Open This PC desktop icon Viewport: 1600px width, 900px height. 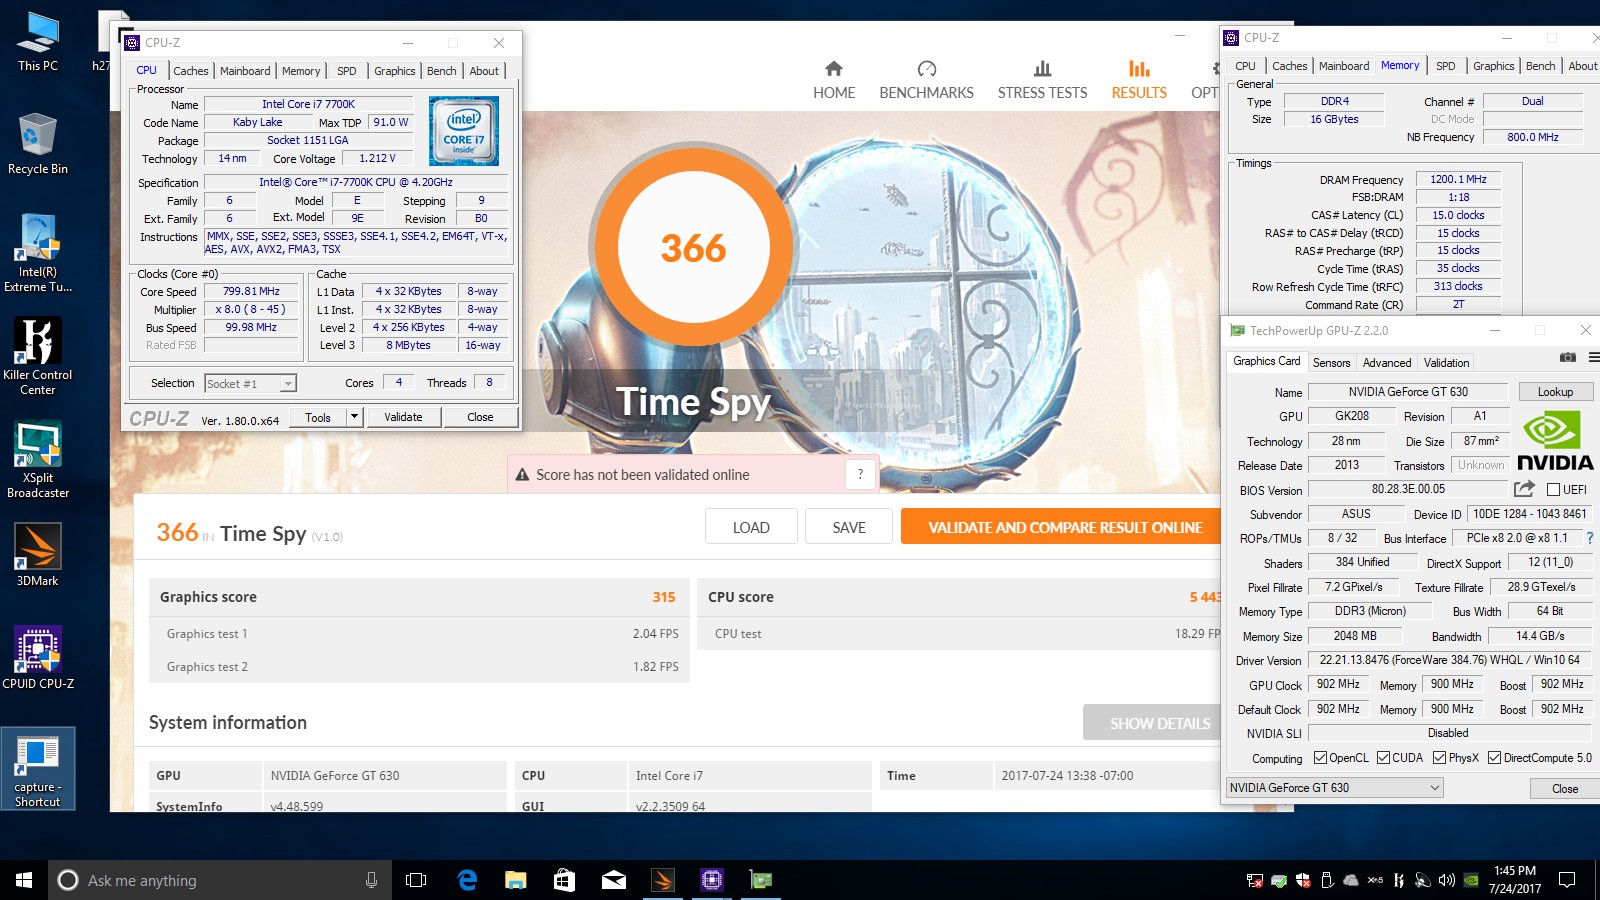(x=38, y=42)
